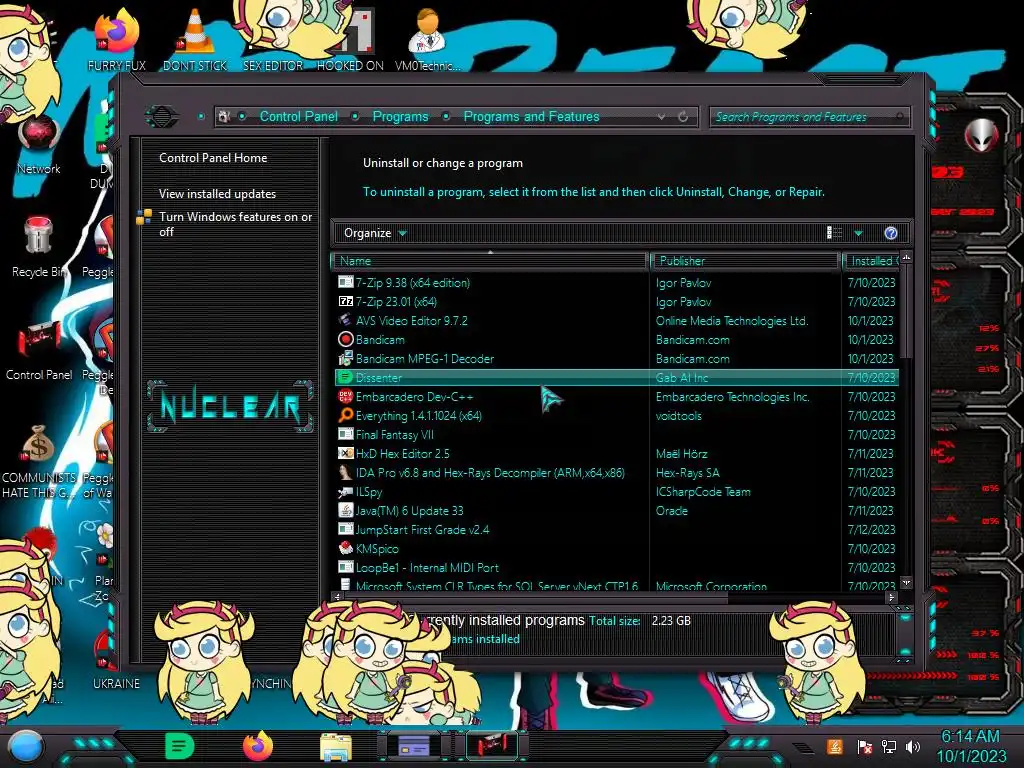Expand the address bar history dropdown
Image resolution: width=1024 pixels, height=768 pixels.
pos(661,117)
